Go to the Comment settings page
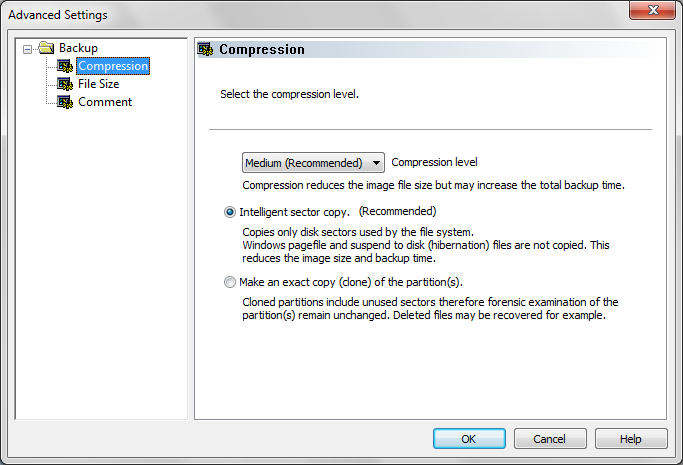The height and width of the screenshot is (465, 683). pos(105,102)
